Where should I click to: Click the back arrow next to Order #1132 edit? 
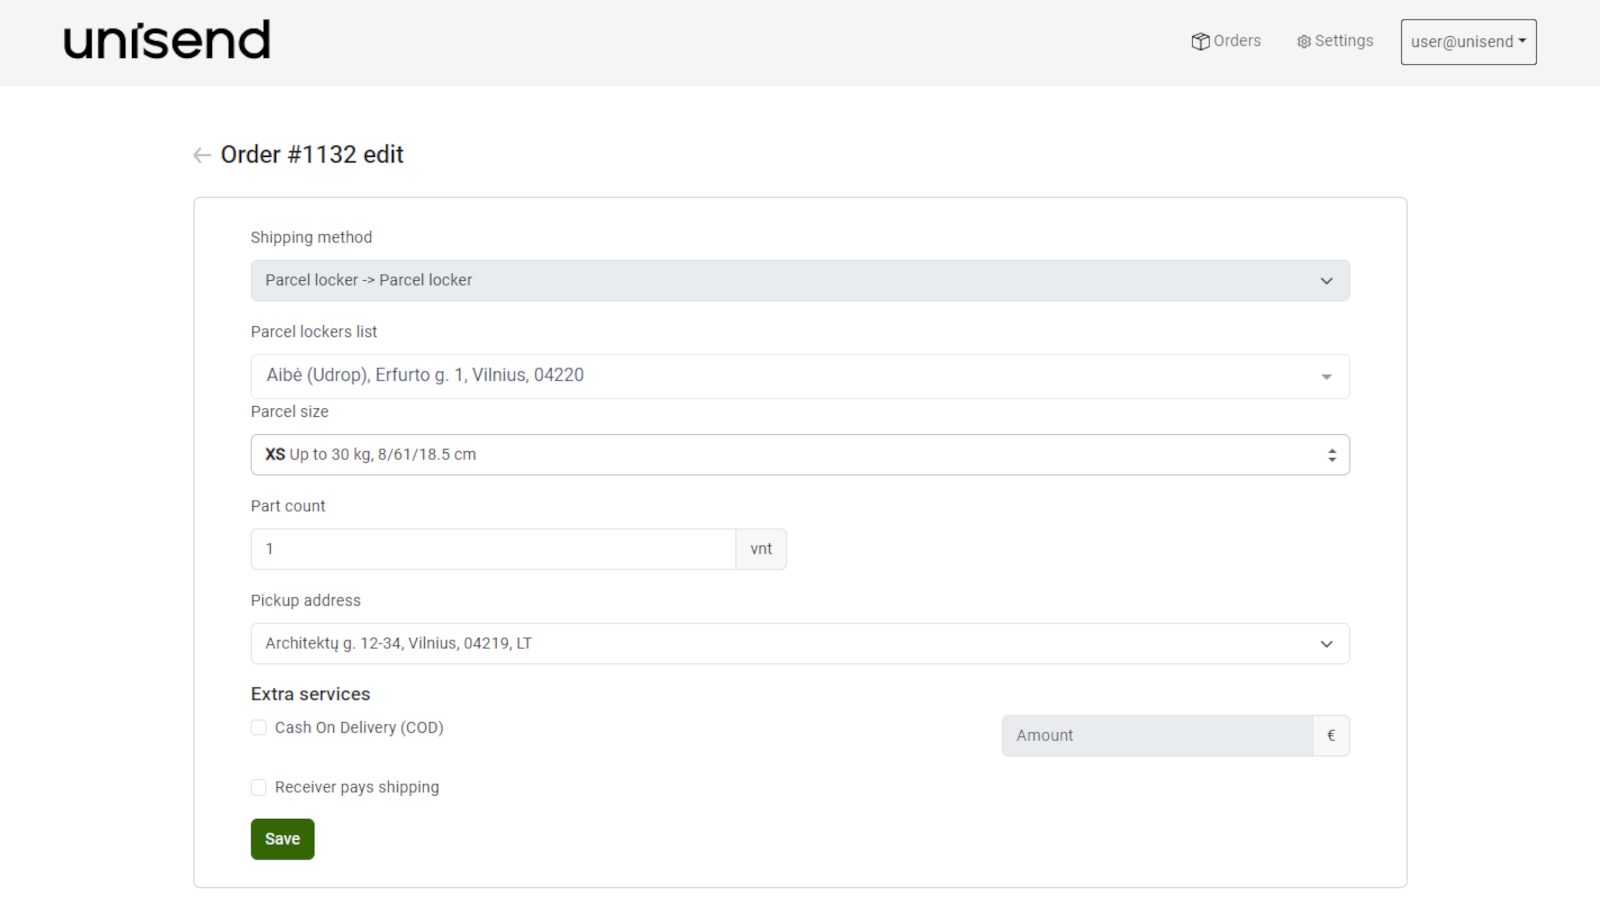[x=201, y=155]
